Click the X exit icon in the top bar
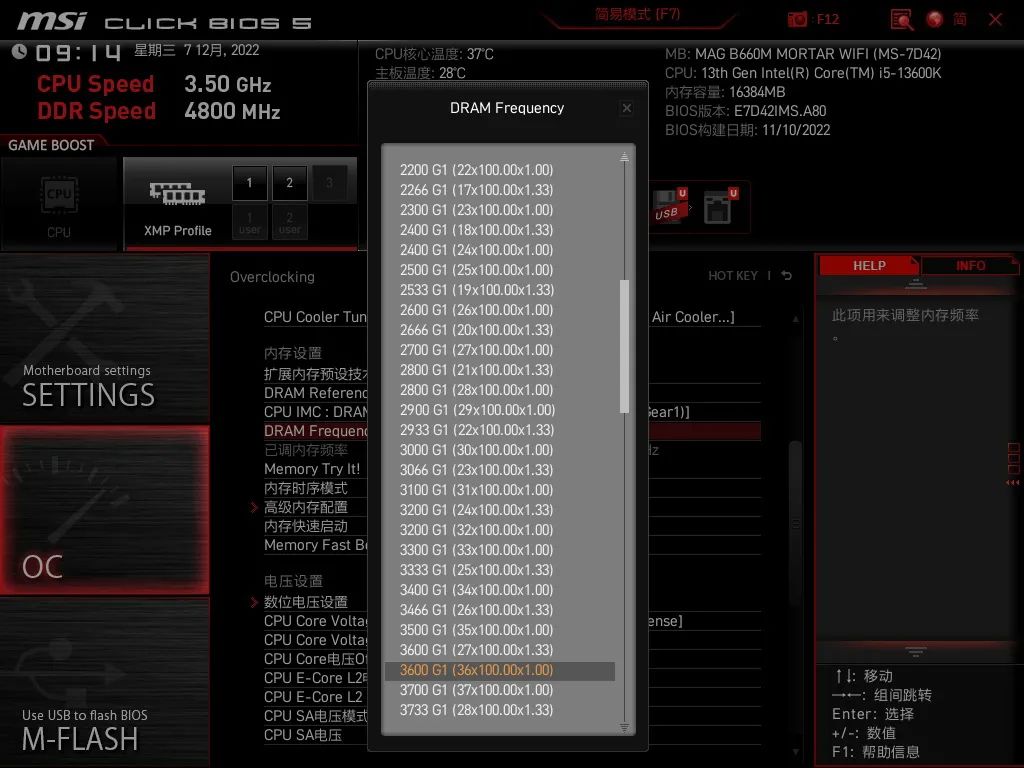 coord(995,20)
